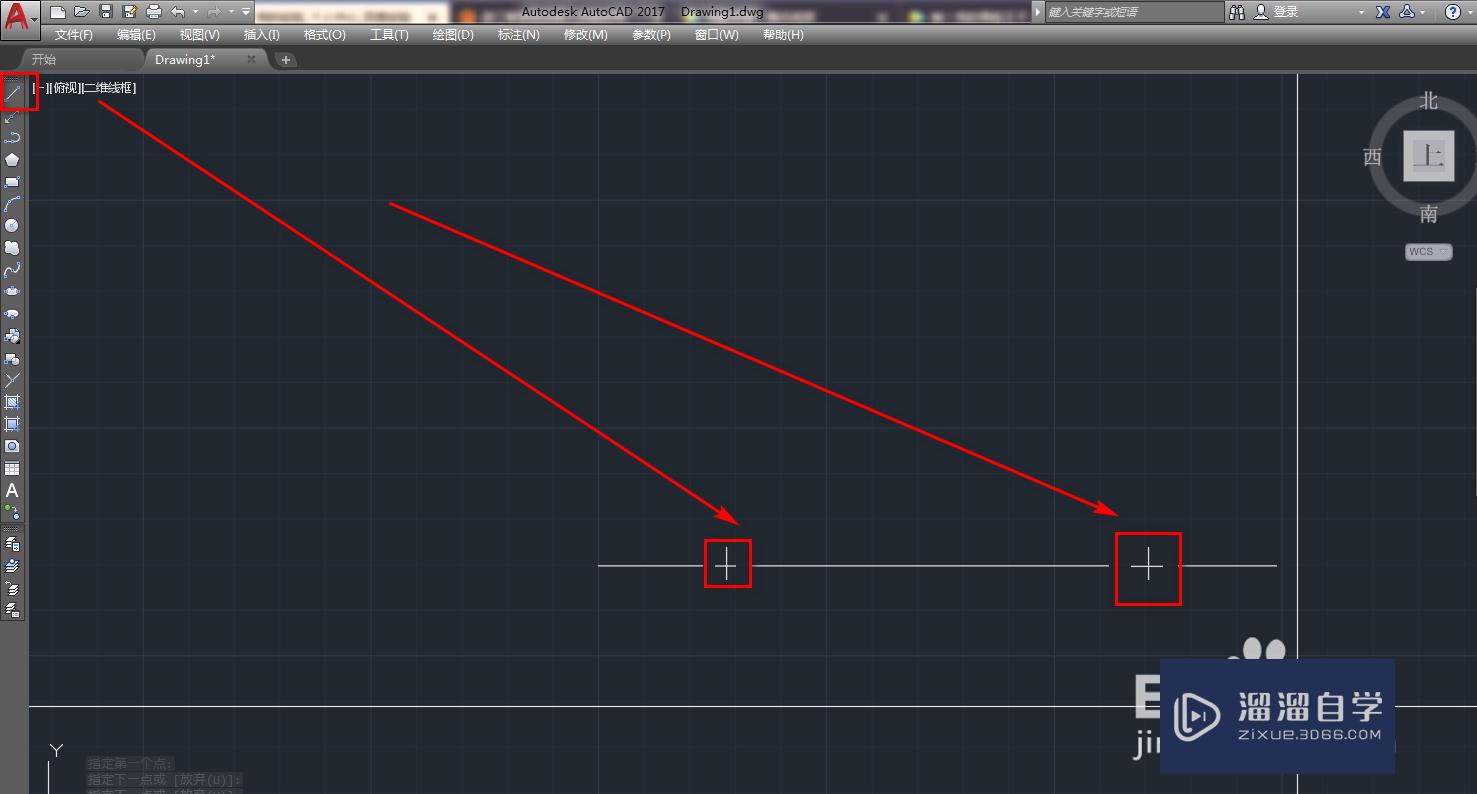Click the Autodesk A360 triangle icon

point(1406,12)
